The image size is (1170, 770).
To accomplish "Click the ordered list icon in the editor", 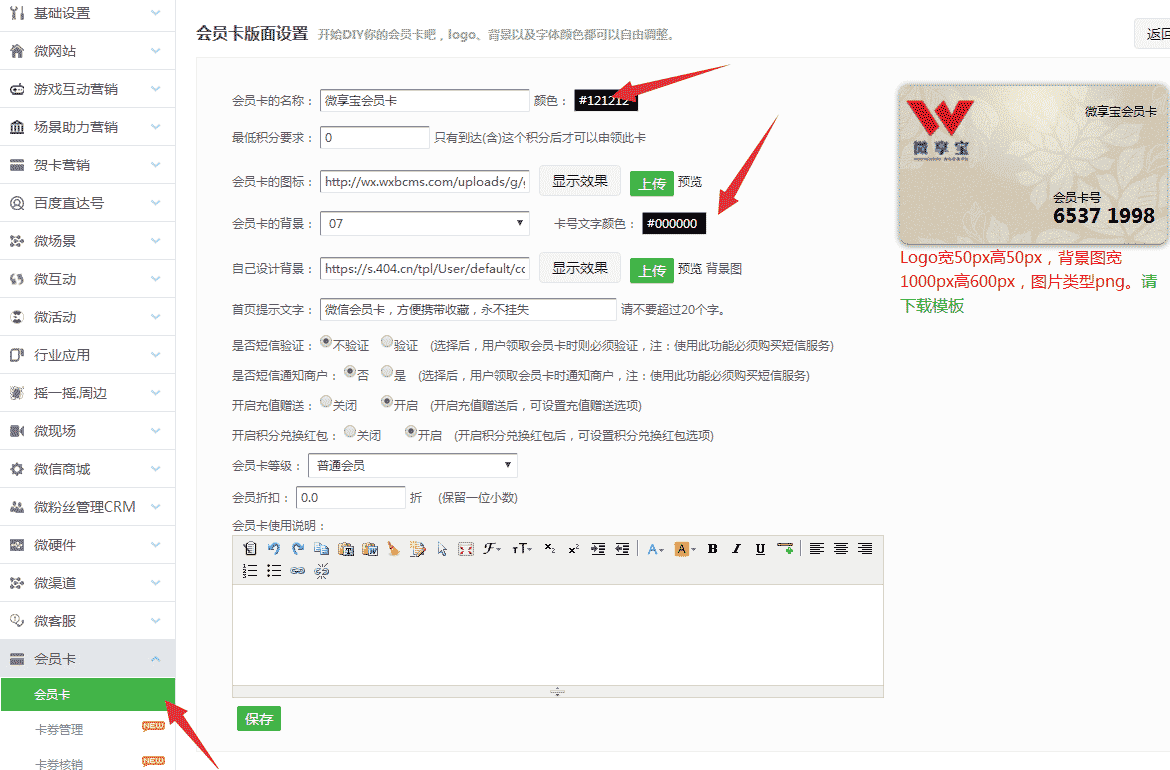I will (x=249, y=570).
